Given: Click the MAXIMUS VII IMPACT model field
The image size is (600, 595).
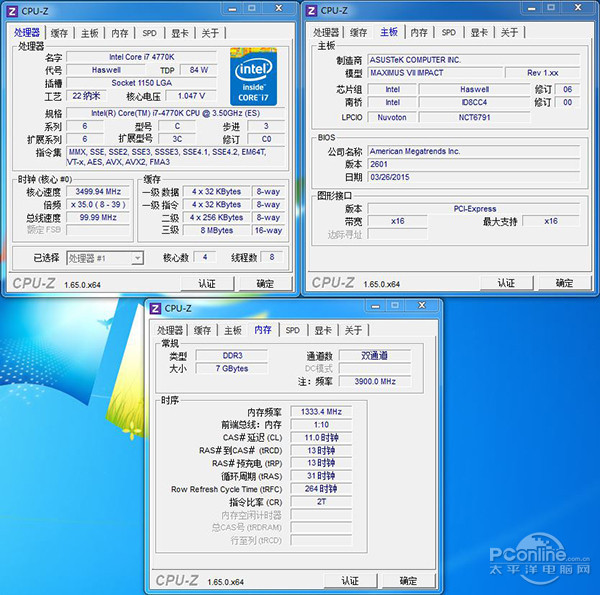Looking at the screenshot, I should pyautogui.click(x=435, y=73).
